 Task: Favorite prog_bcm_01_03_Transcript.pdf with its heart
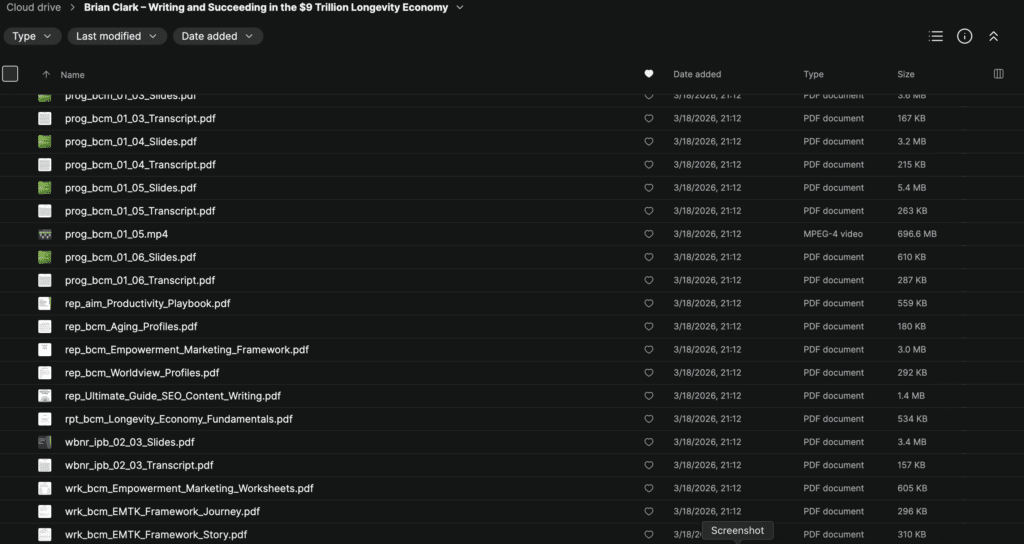pos(648,118)
